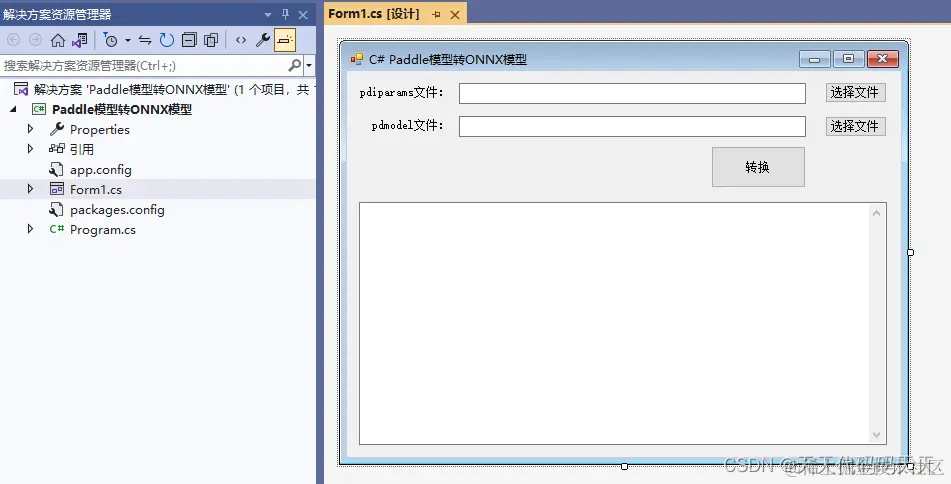The height and width of the screenshot is (484, 951).
Task: Select the 引用 tree item
Action: click(x=81, y=149)
